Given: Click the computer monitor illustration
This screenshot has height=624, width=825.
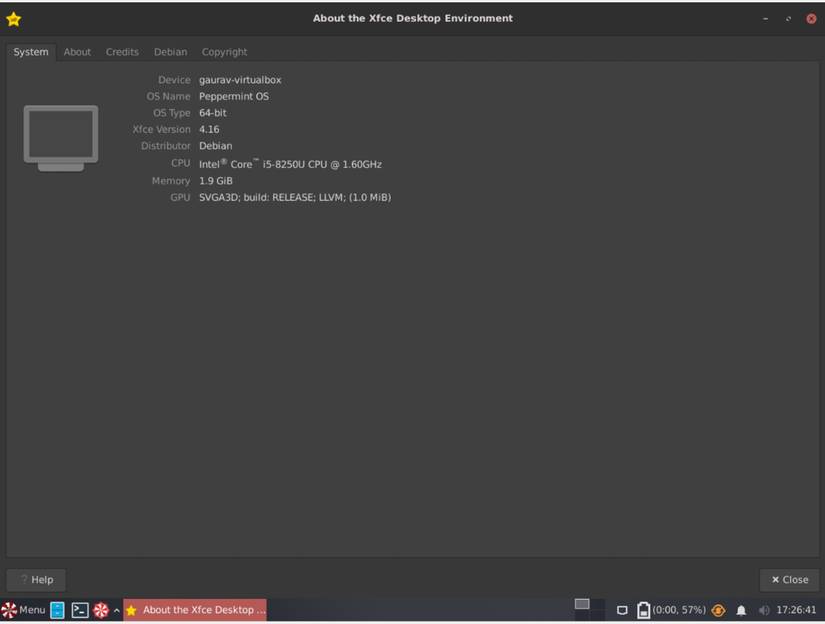Looking at the screenshot, I should [60, 137].
